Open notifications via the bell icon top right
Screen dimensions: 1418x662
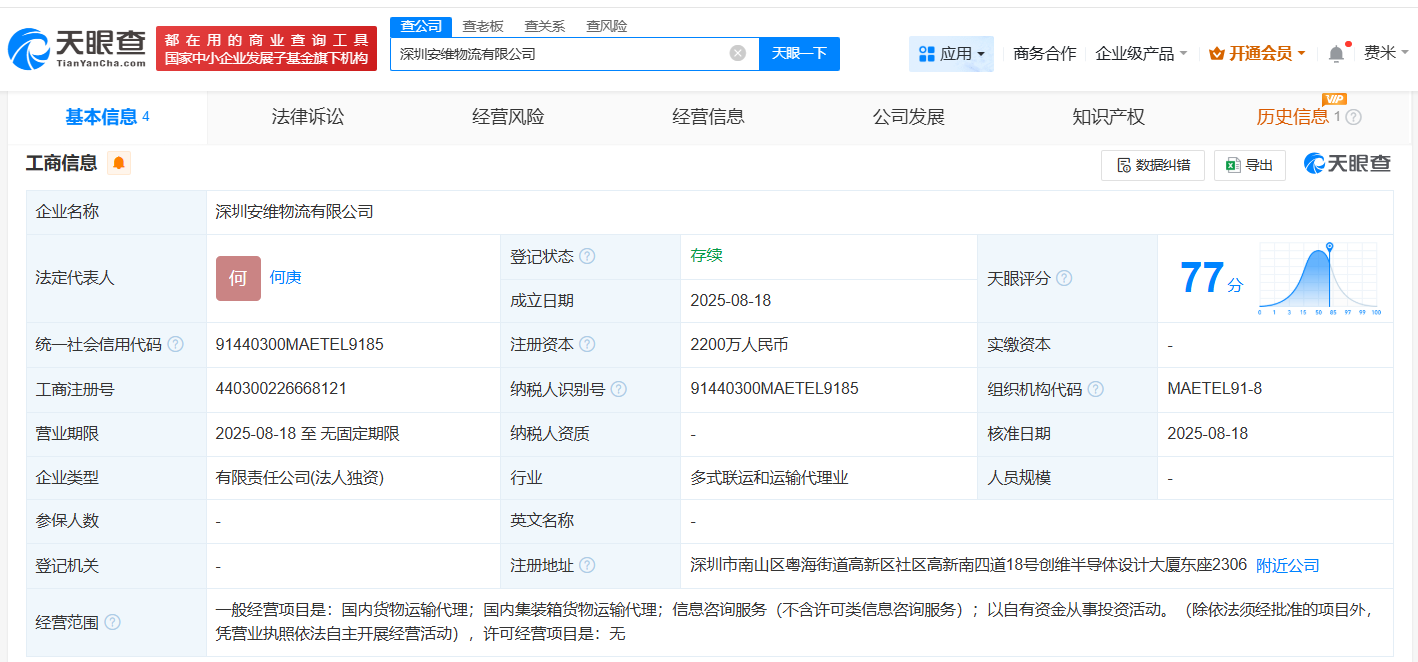pos(1335,52)
